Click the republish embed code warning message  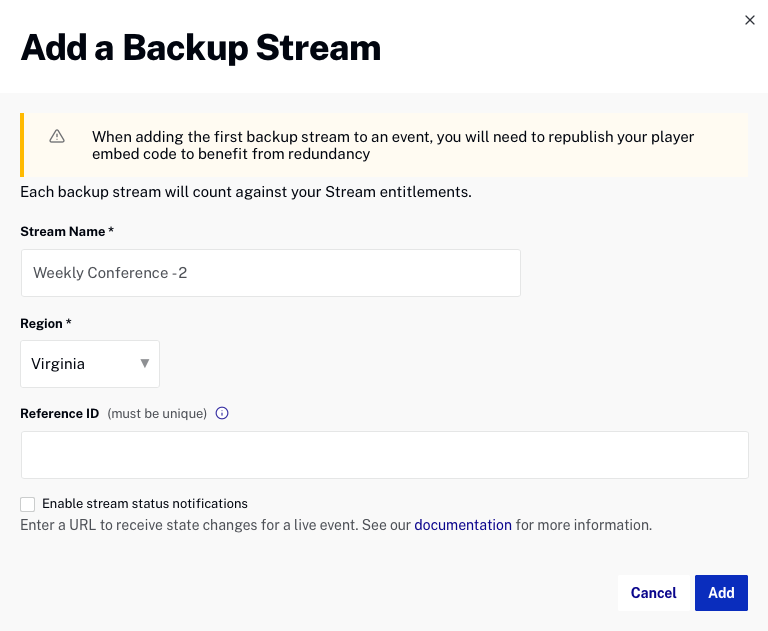point(393,145)
